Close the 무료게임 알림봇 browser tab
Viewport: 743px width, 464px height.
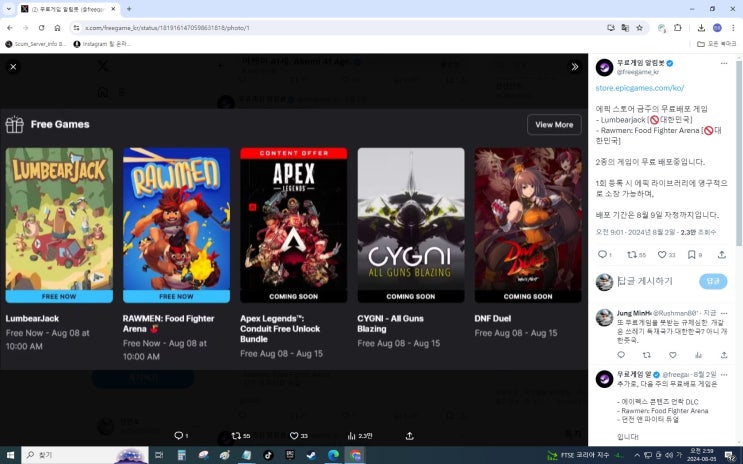pos(113,9)
